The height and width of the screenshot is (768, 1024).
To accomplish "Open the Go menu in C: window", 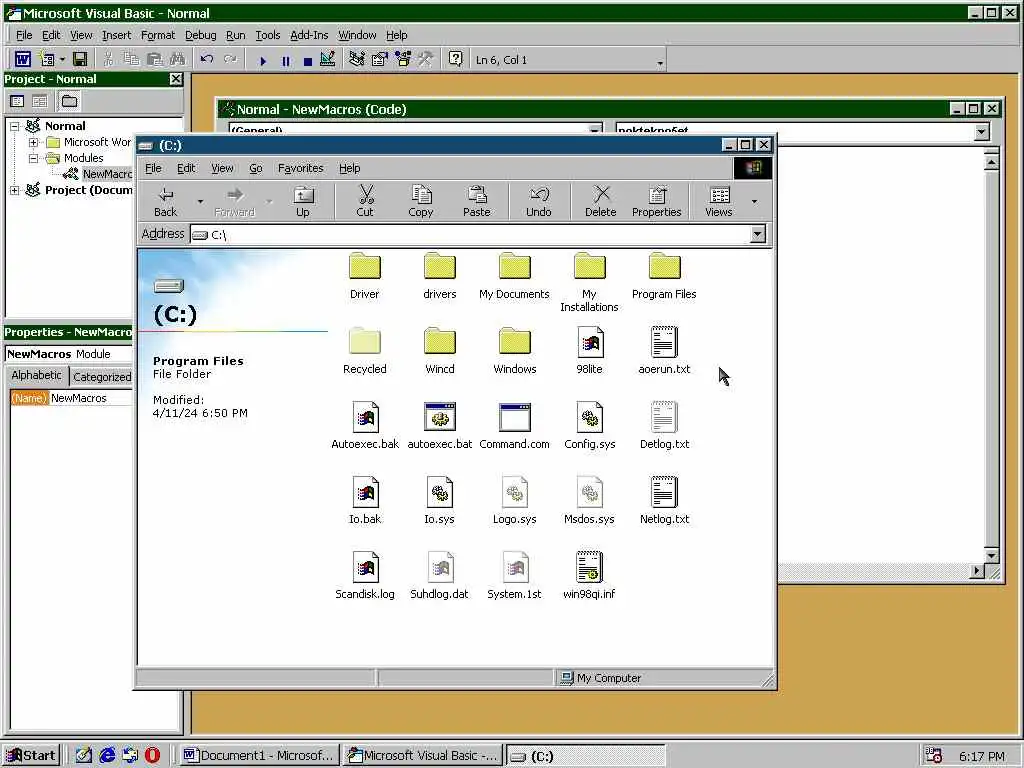I will 255,168.
